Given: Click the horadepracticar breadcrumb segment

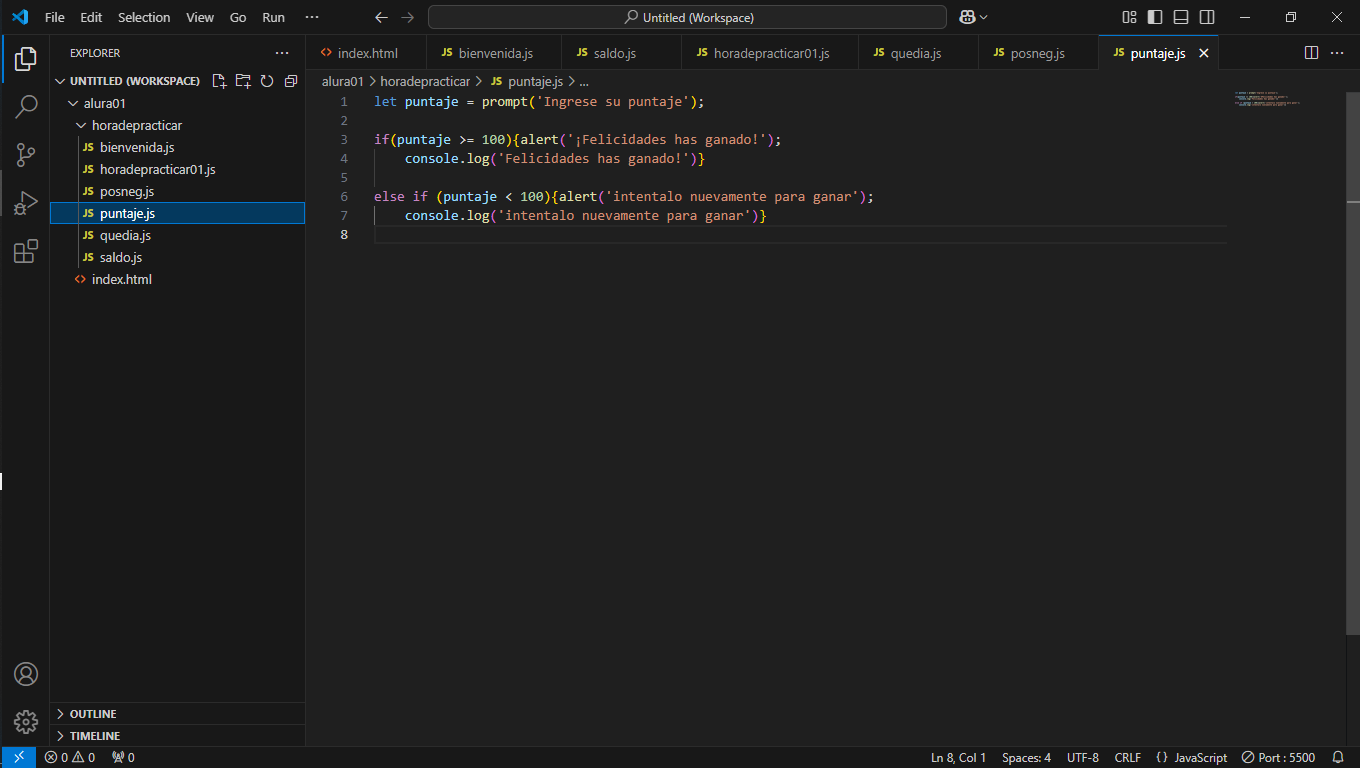Looking at the screenshot, I should coord(425,81).
